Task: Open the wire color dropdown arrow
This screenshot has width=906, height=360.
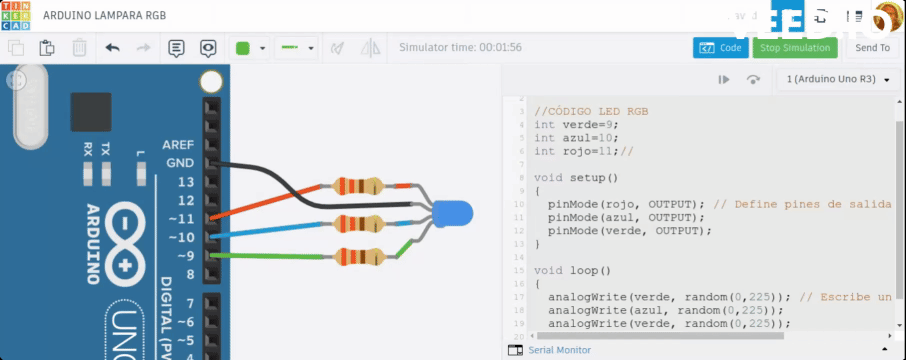Action: (262, 49)
